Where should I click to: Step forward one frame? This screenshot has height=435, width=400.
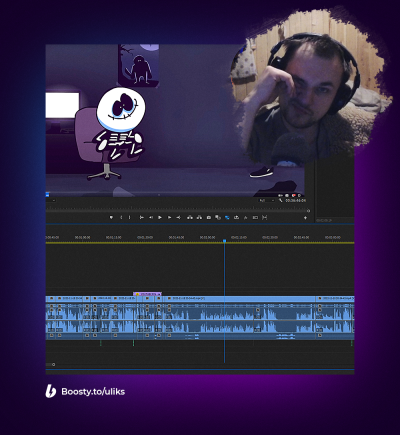pos(169,217)
